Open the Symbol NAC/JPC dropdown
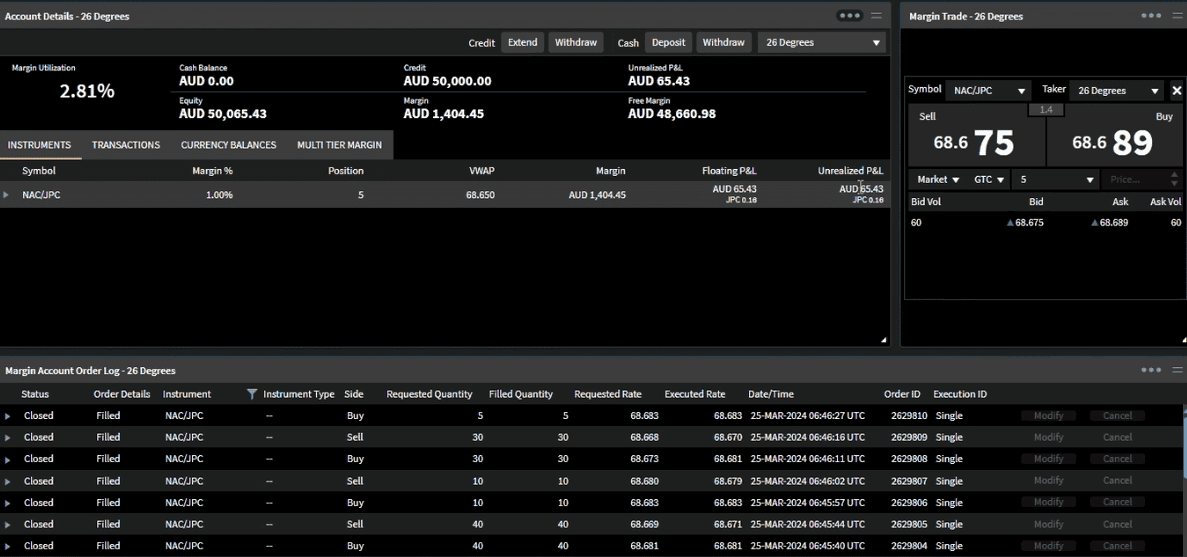1187x557 pixels. click(x=988, y=91)
